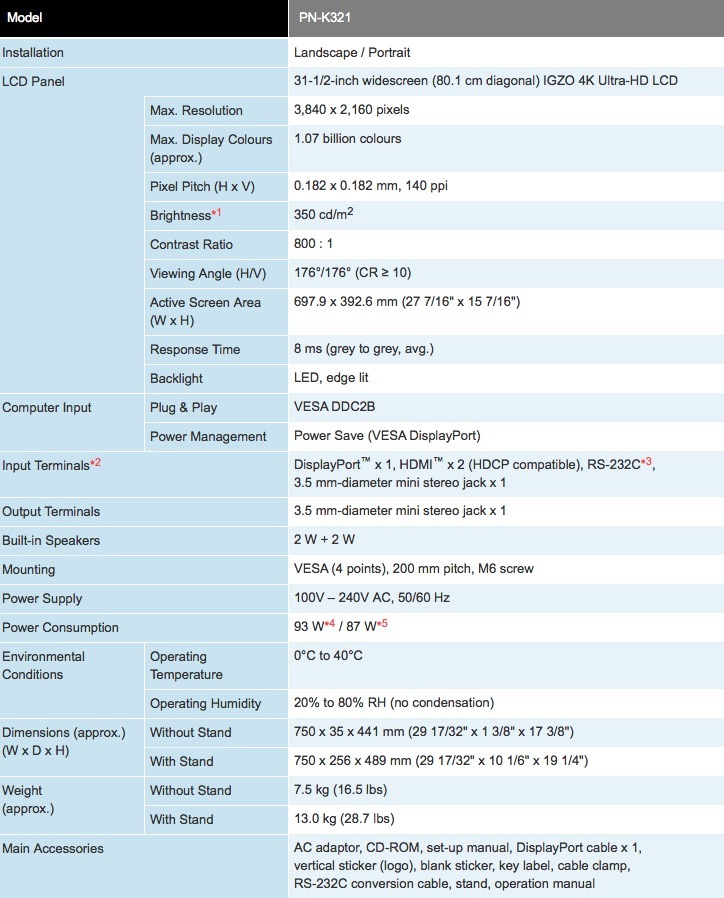Click the 'Plug & Play' label
Viewport: 724px width, 898px height.
pyautogui.click(x=183, y=408)
